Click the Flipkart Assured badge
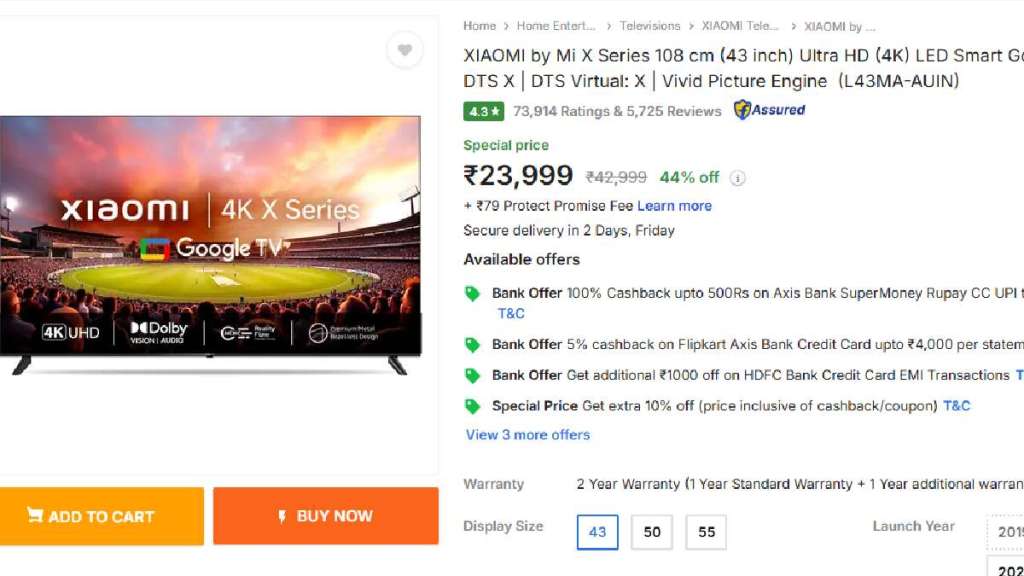Viewport: 1024px width, 576px height. [x=769, y=110]
